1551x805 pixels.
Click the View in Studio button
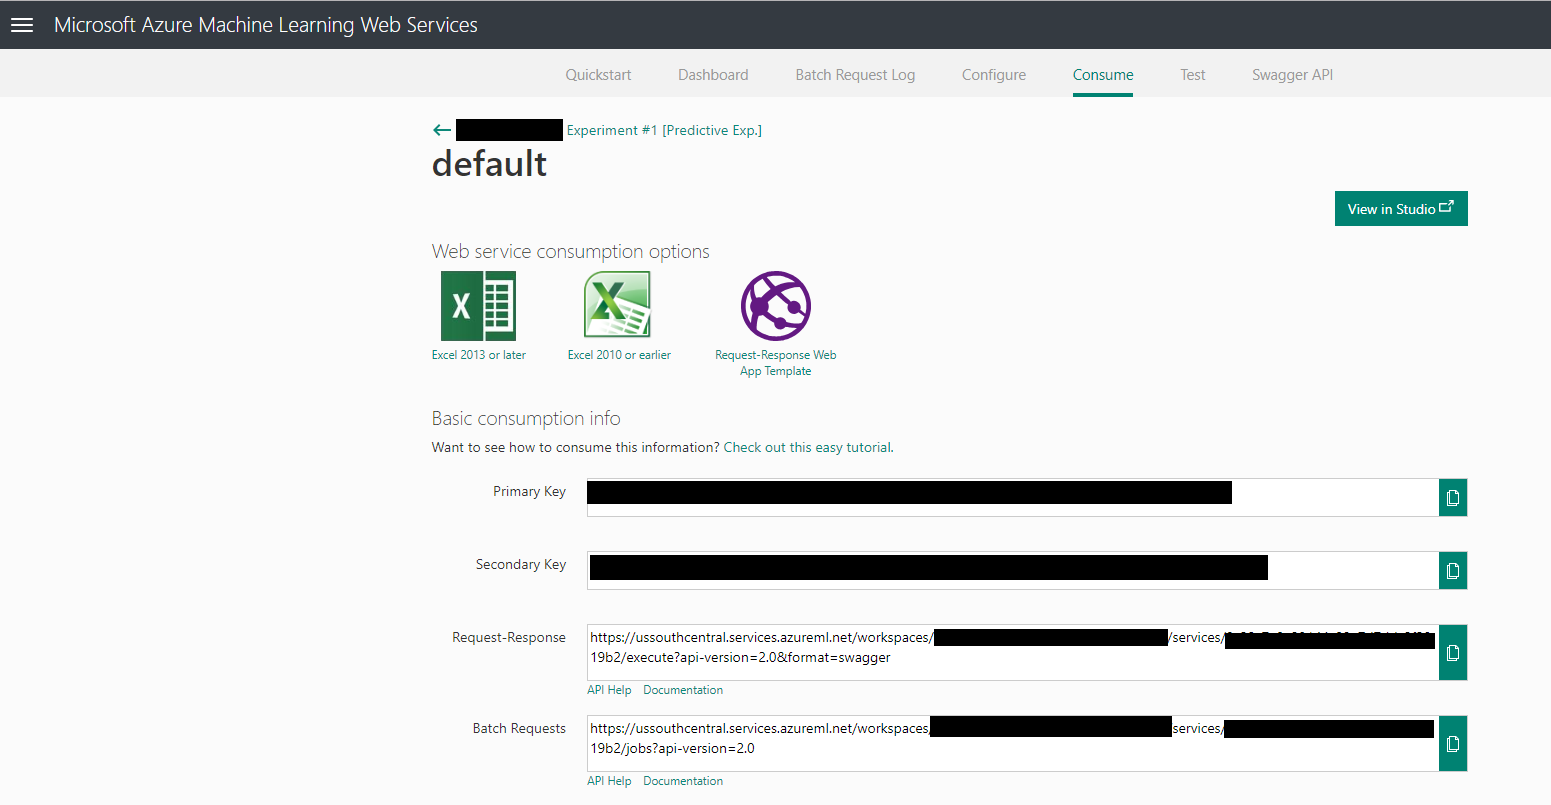pyautogui.click(x=1400, y=208)
